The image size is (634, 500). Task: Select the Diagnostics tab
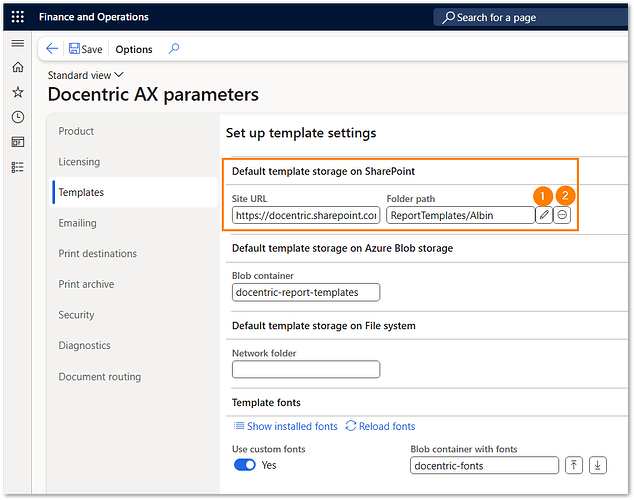click(x=84, y=346)
